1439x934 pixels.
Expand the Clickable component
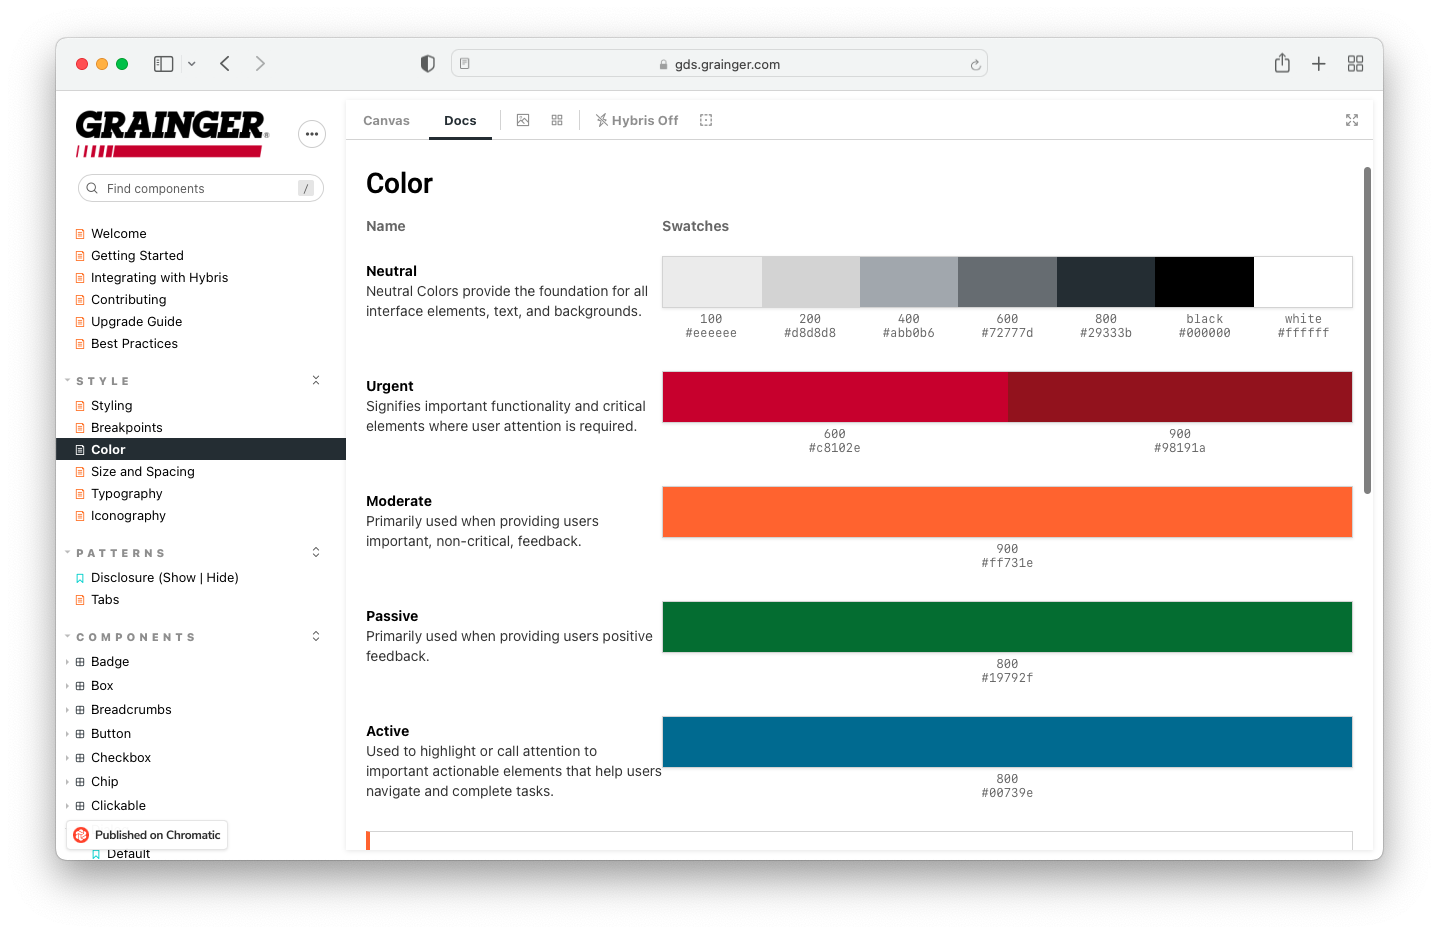[x=118, y=806]
